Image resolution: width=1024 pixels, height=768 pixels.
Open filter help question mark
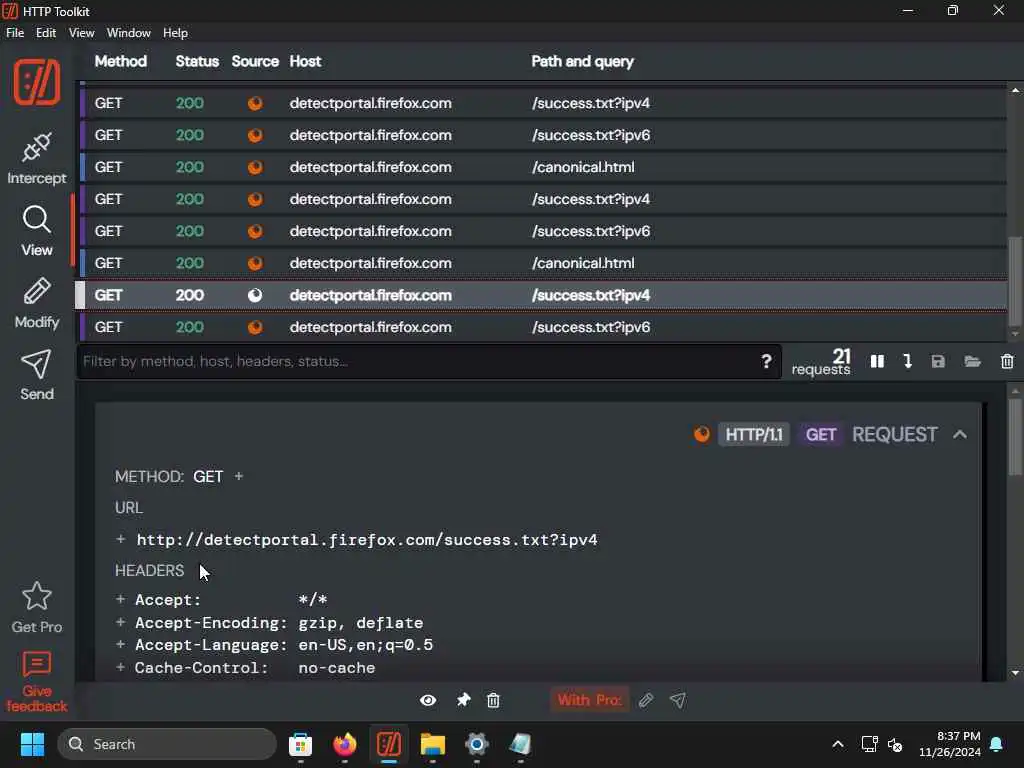[766, 361]
